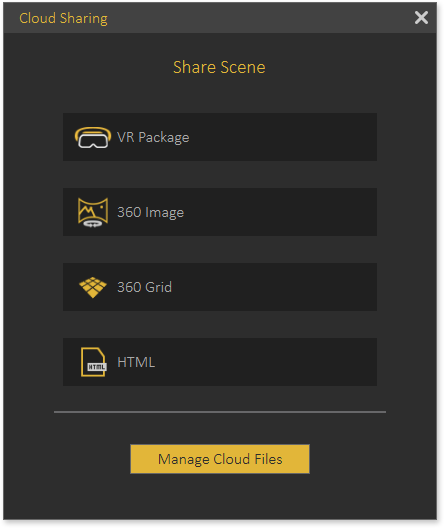Close the Cloud Sharing dialog
Image resolution: width=444 pixels, height=528 pixels.
coord(421,18)
